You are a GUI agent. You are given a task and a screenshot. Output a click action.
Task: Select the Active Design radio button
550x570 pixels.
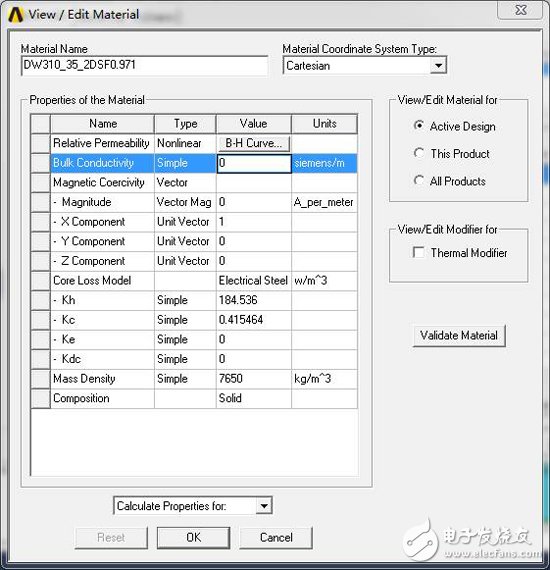(419, 126)
